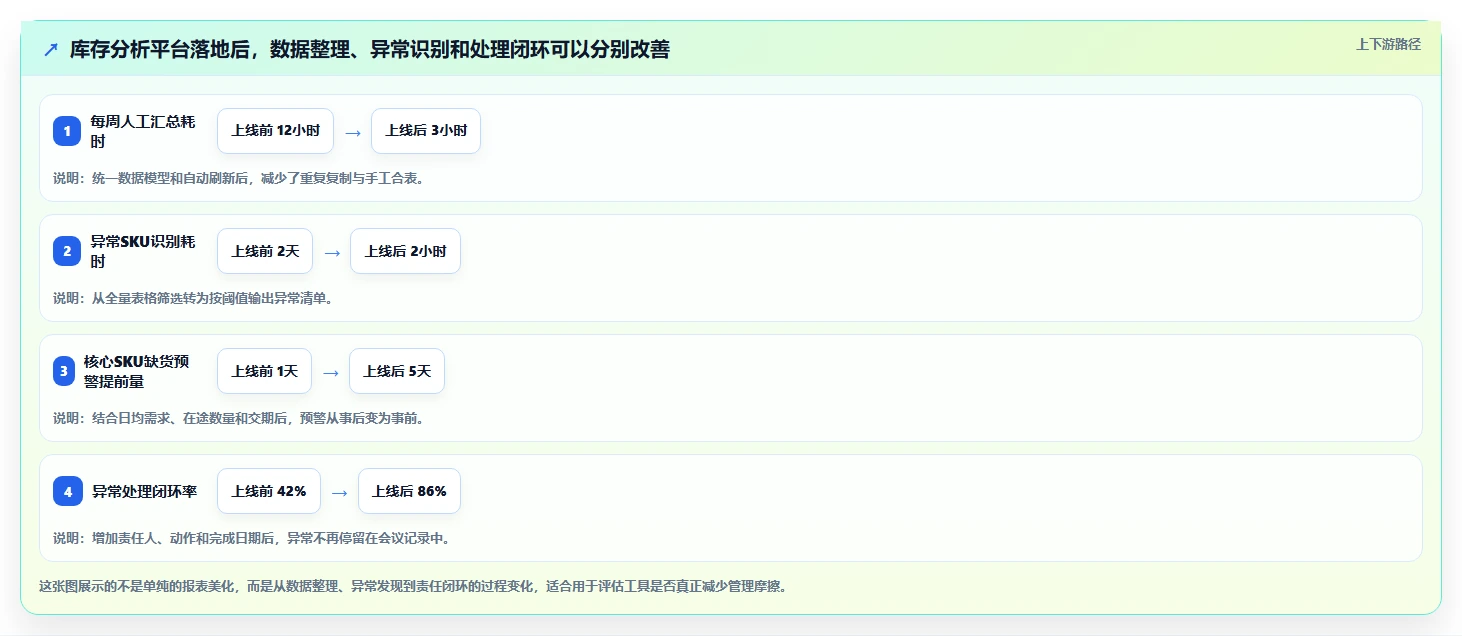The image size is (1462, 636).
Task: Click the arrow between 2天 and 2小时
Action: click(332, 252)
